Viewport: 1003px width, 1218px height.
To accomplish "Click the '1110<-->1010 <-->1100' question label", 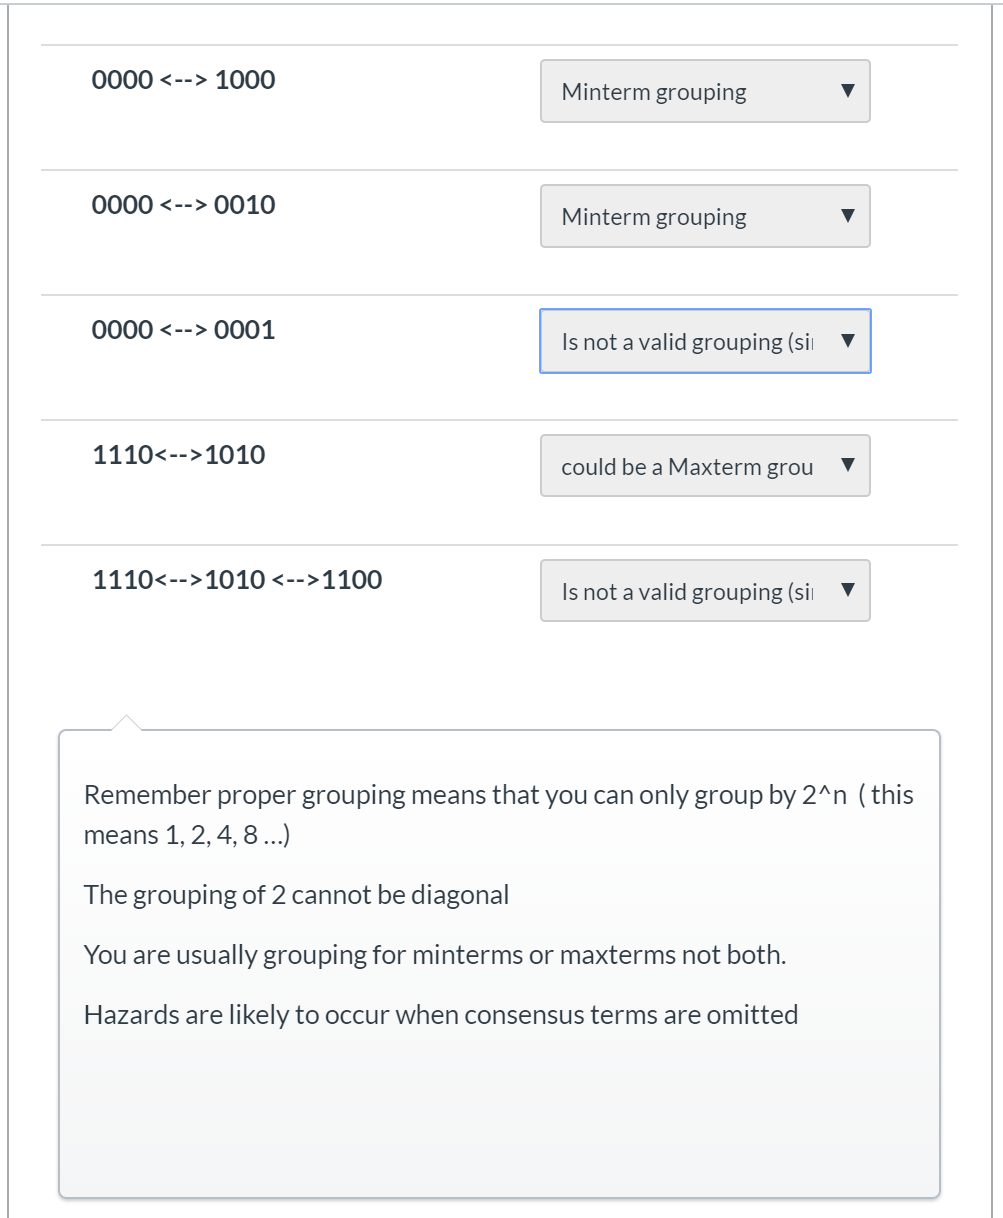I will click(237, 580).
